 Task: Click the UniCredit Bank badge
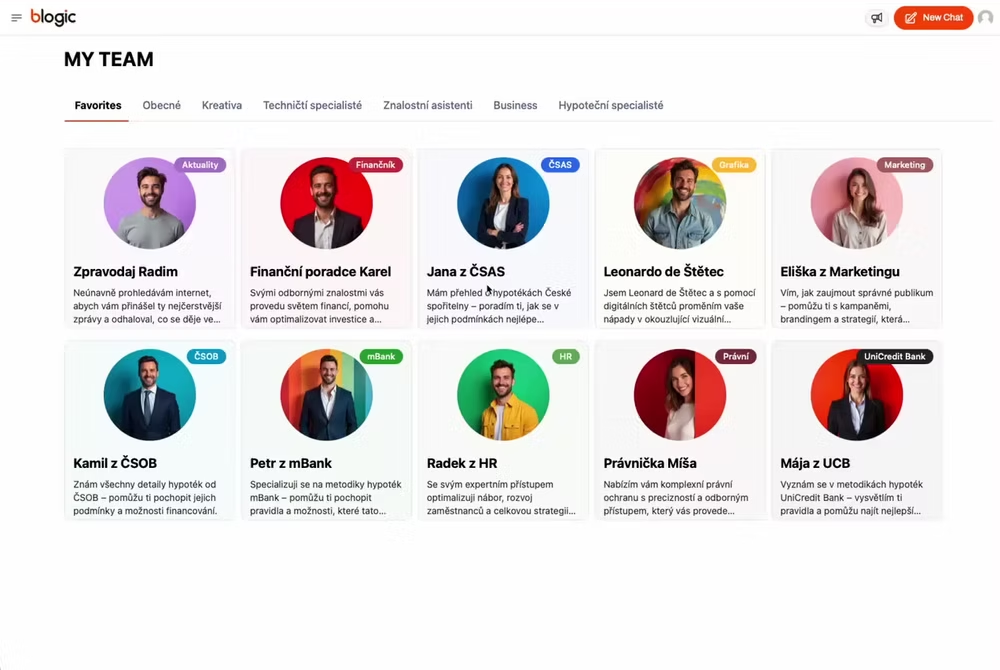click(x=895, y=356)
